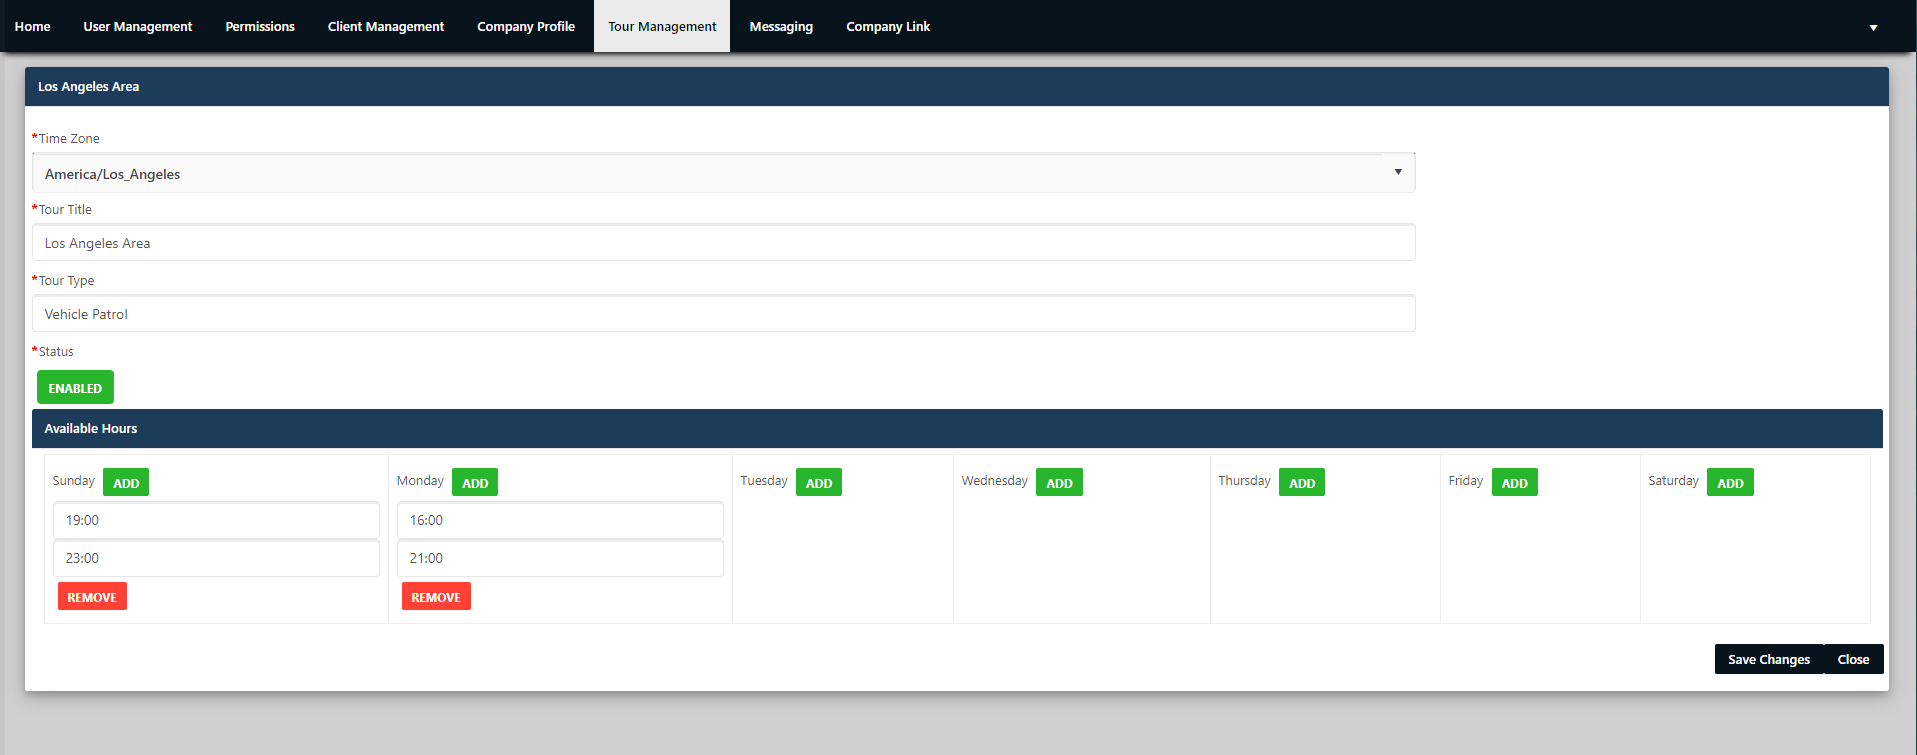Remove Sunday's 19:00–23:00 time slot
The width and height of the screenshot is (1917, 755).
pyautogui.click(x=92, y=597)
